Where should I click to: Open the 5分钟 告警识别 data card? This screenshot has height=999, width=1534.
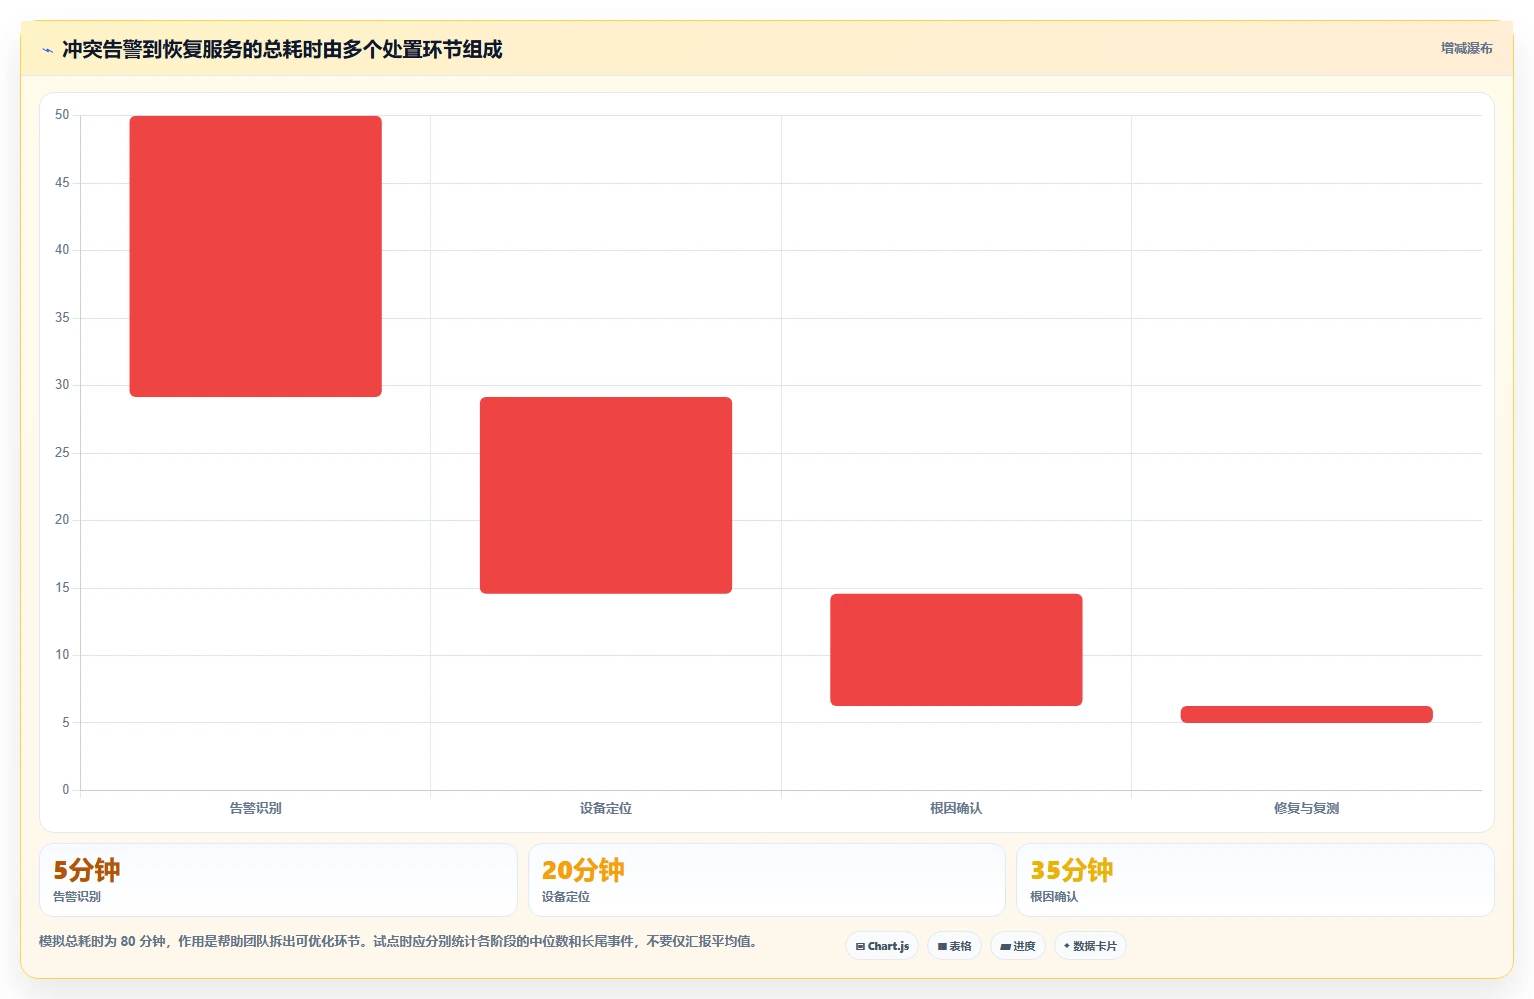click(x=278, y=880)
